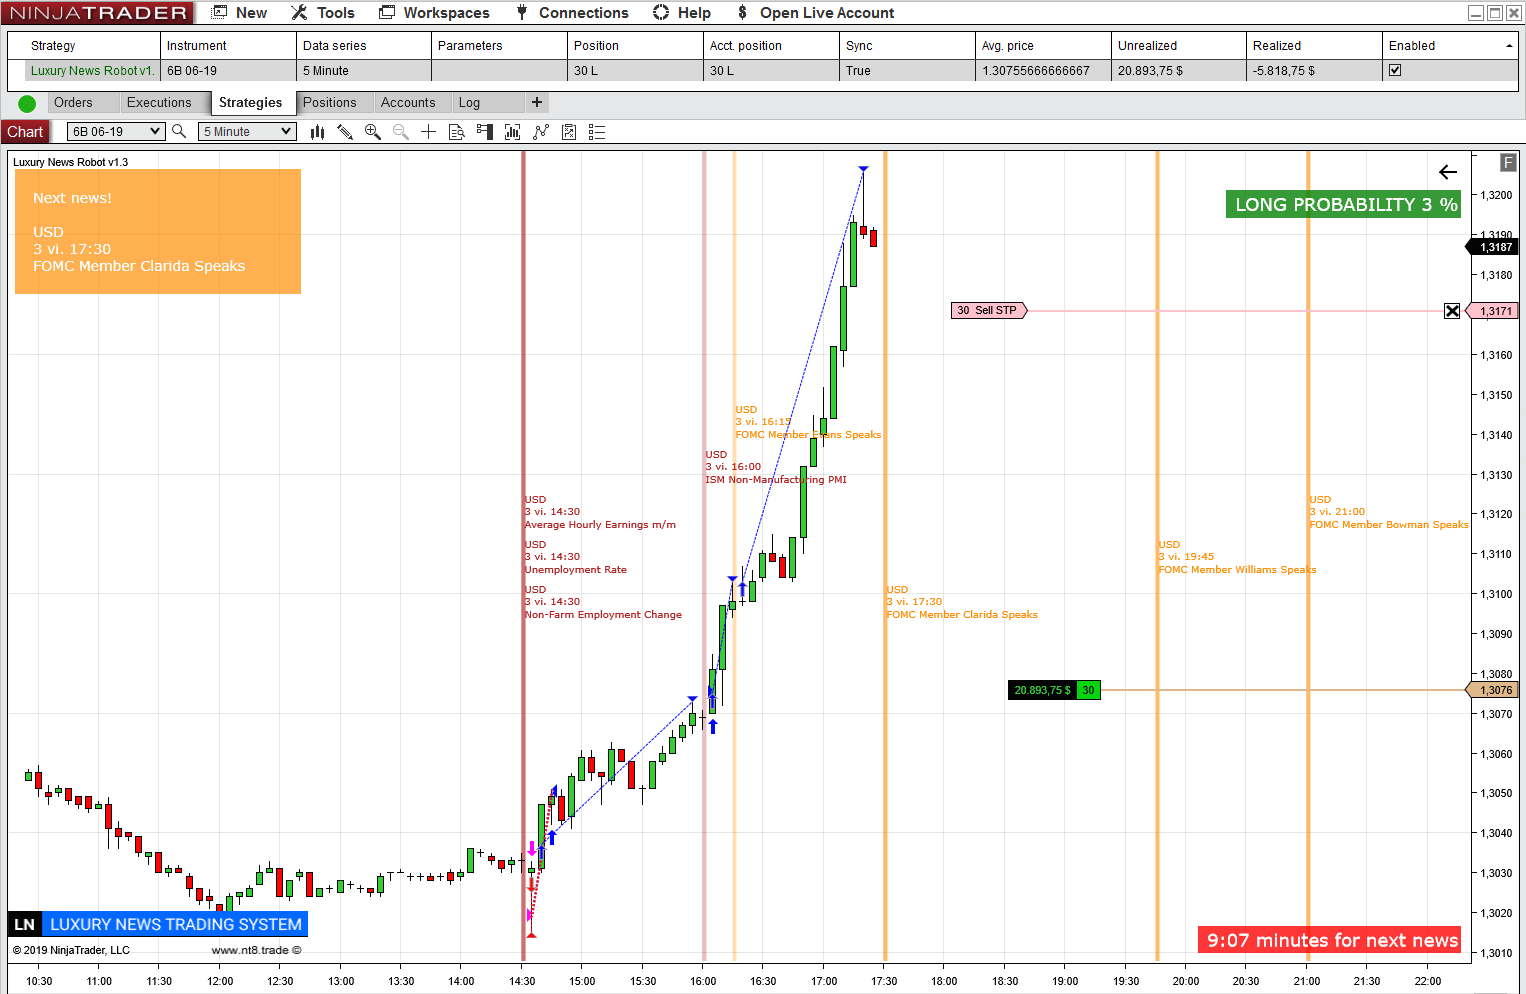Click the instrument search magnifier icon
This screenshot has width=1526, height=994.
pos(179,131)
